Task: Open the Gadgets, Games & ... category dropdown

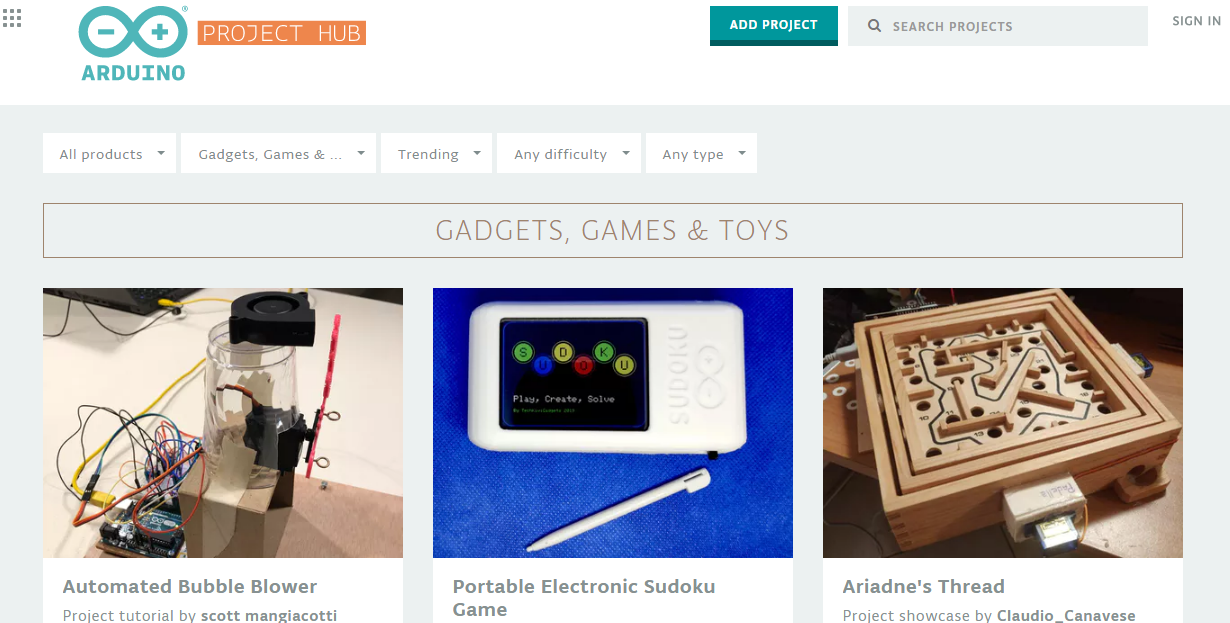Action: tap(278, 153)
